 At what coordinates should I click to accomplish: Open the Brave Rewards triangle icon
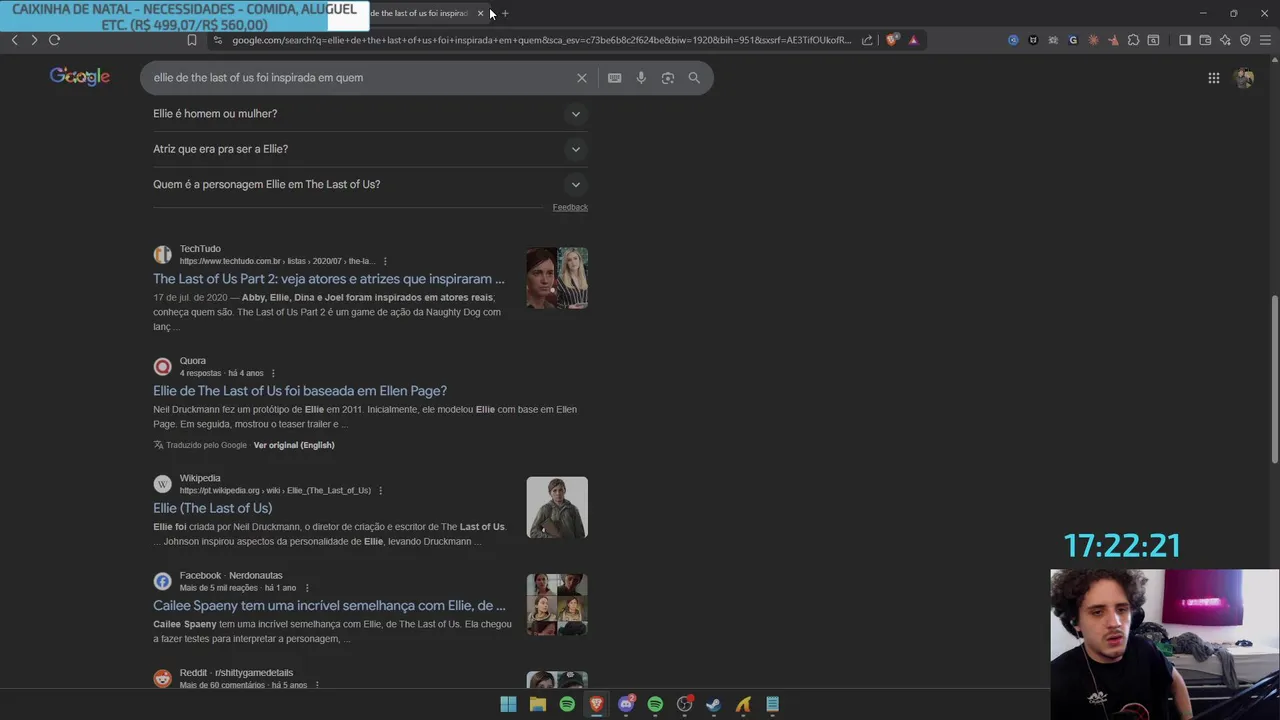(x=913, y=40)
